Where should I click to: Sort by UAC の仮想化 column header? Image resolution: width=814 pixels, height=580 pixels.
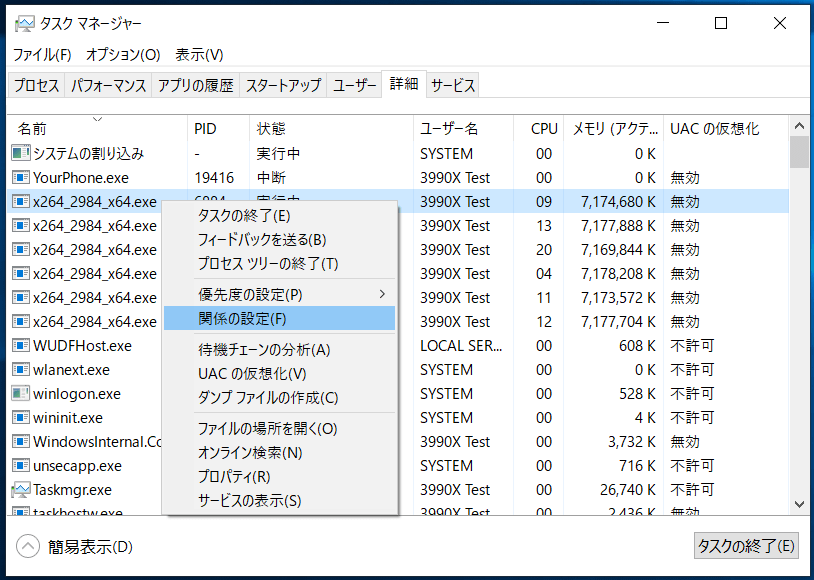726,128
